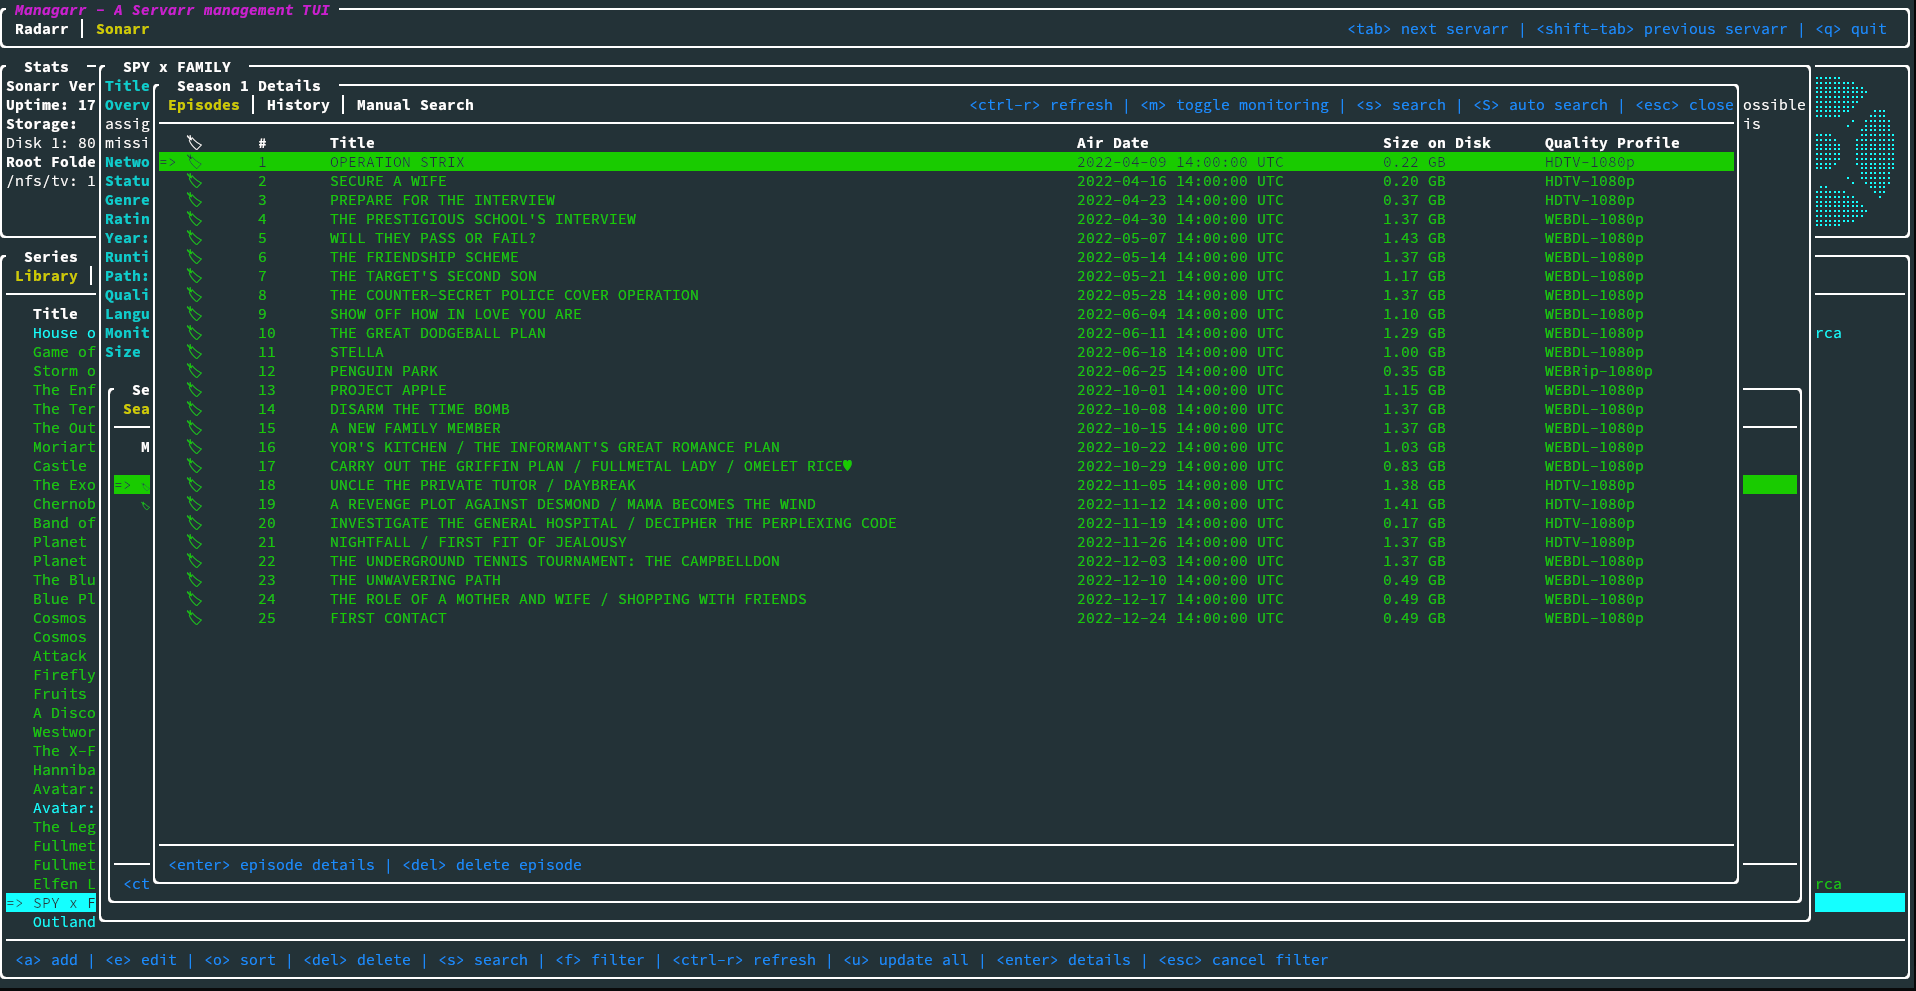Select Outland in the series list
1916x991 pixels.
pyautogui.click(x=64, y=922)
